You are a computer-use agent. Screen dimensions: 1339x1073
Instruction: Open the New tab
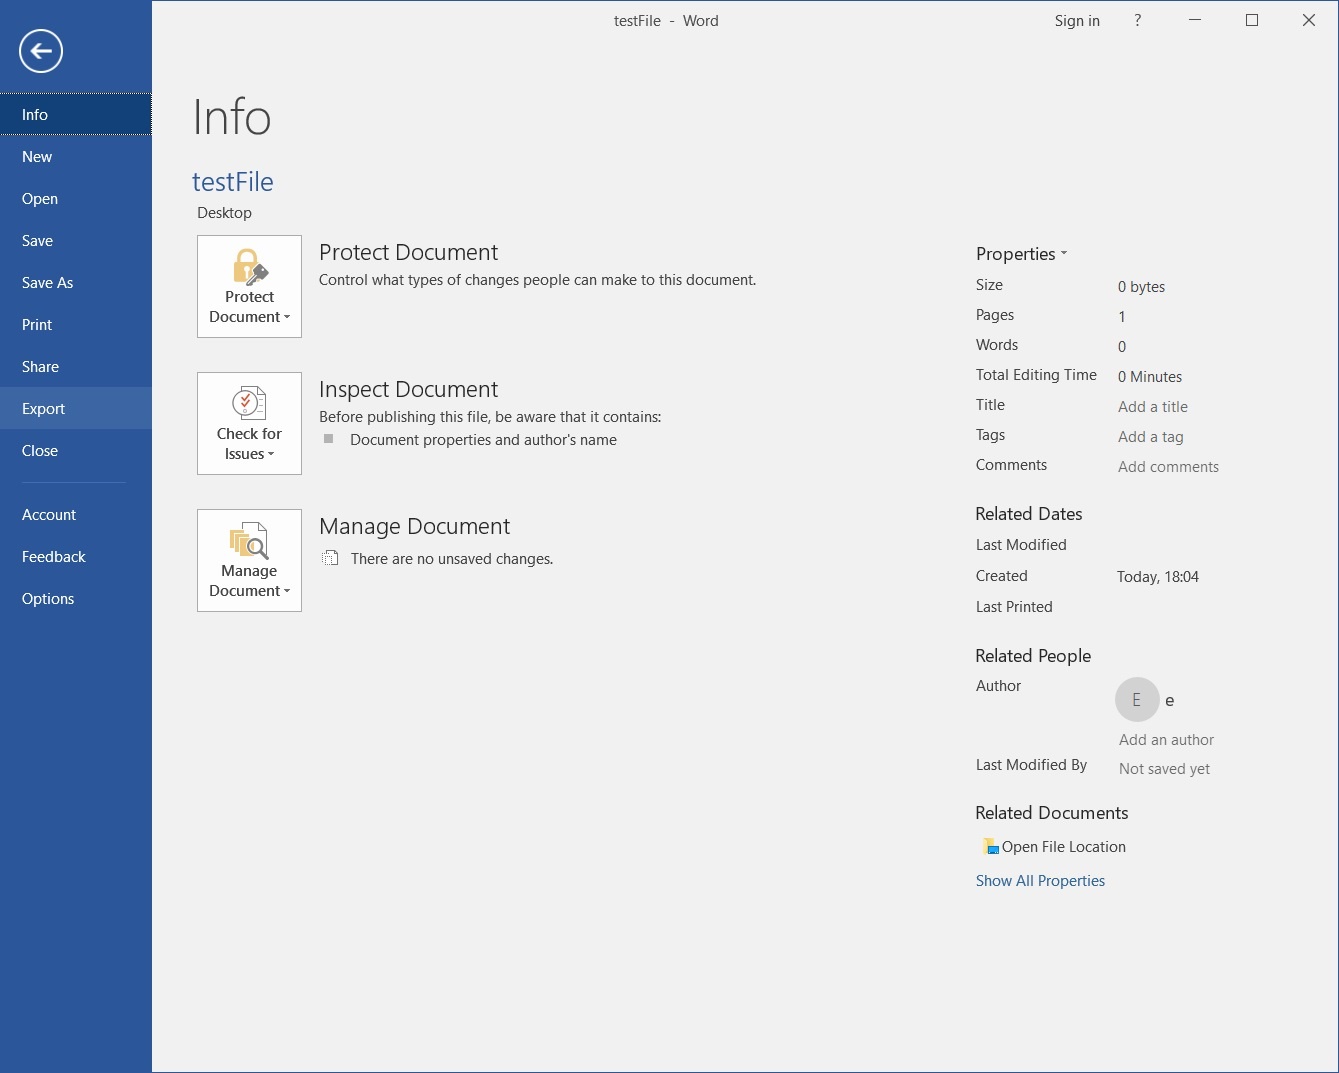pyautogui.click(x=76, y=156)
